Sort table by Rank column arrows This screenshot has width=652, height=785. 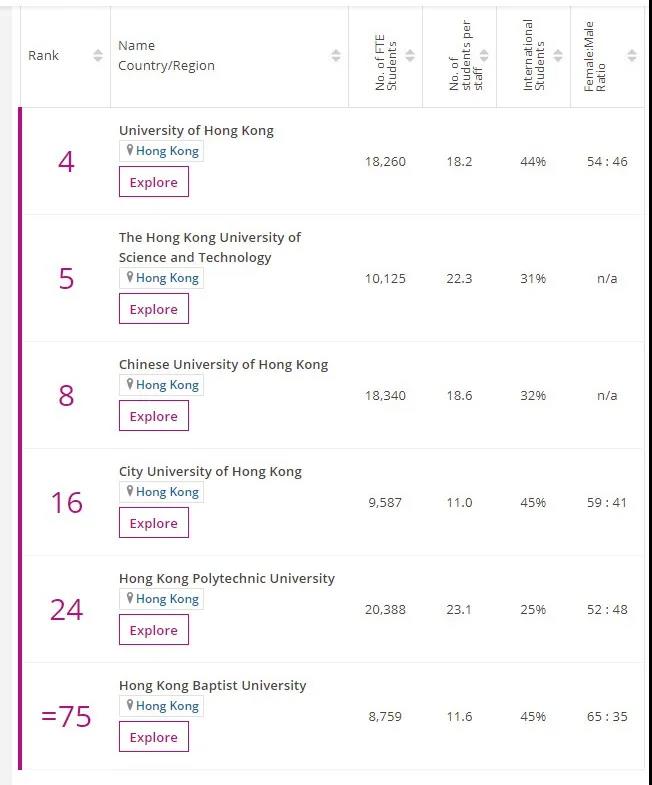tap(97, 56)
